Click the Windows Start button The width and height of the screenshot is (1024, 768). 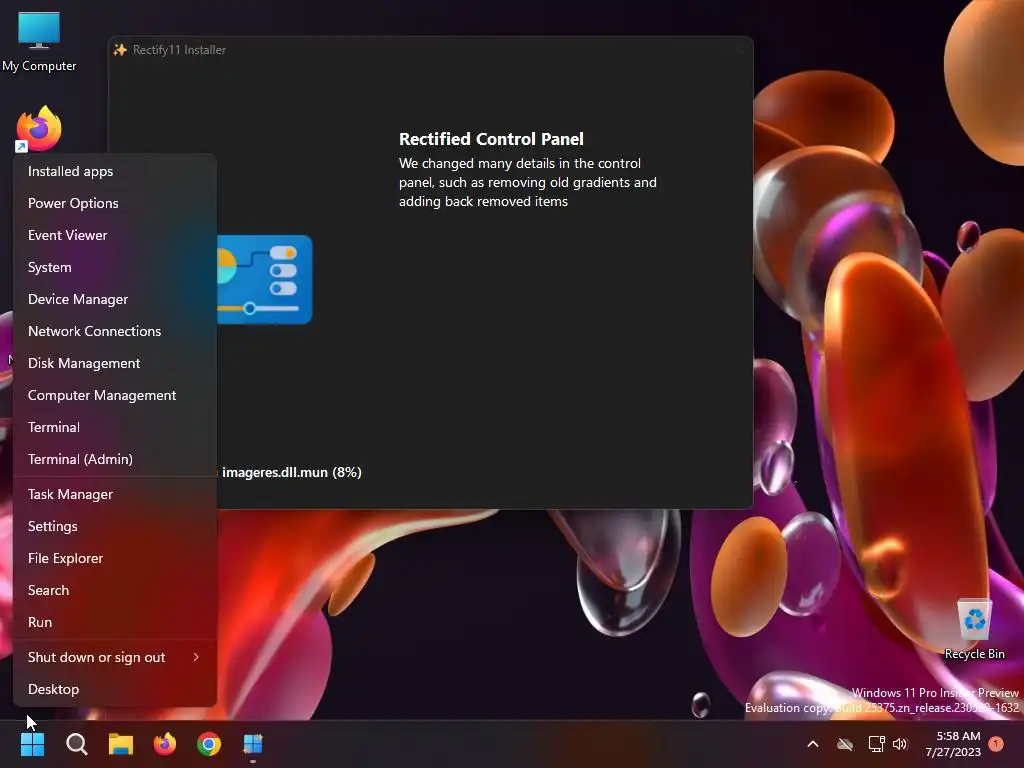[x=32, y=744]
